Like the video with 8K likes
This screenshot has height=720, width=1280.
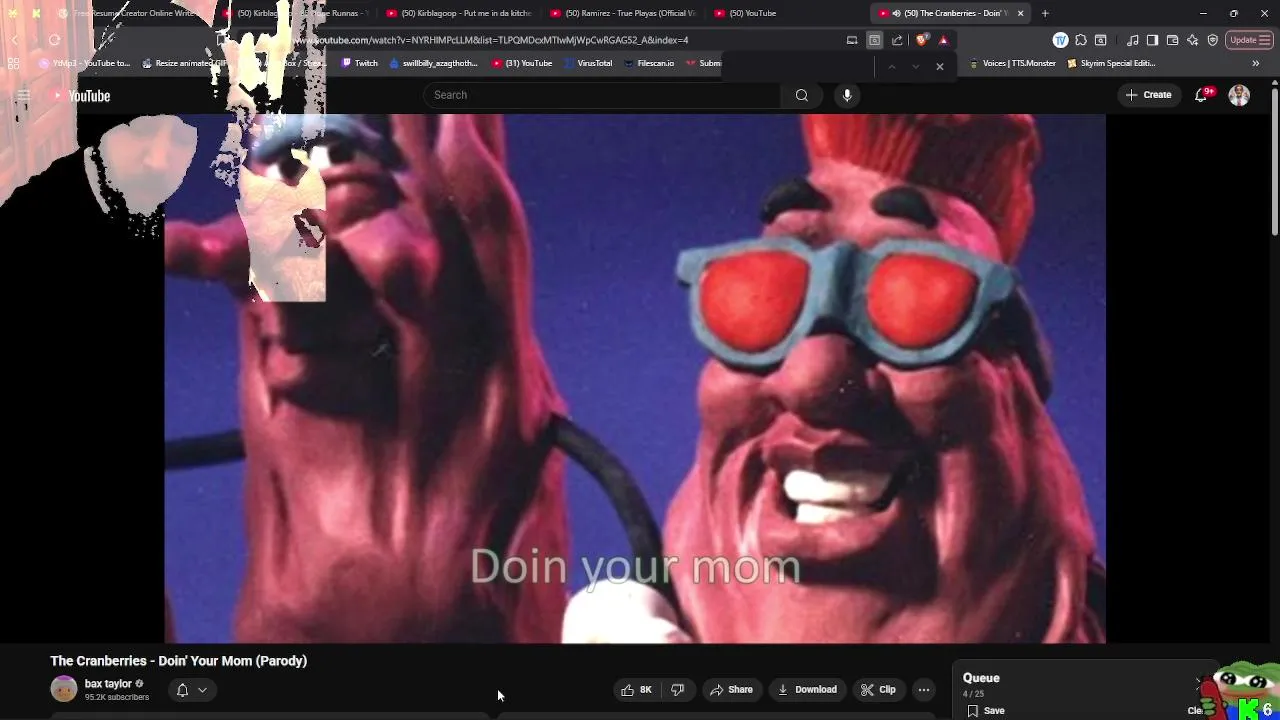click(636, 689)
